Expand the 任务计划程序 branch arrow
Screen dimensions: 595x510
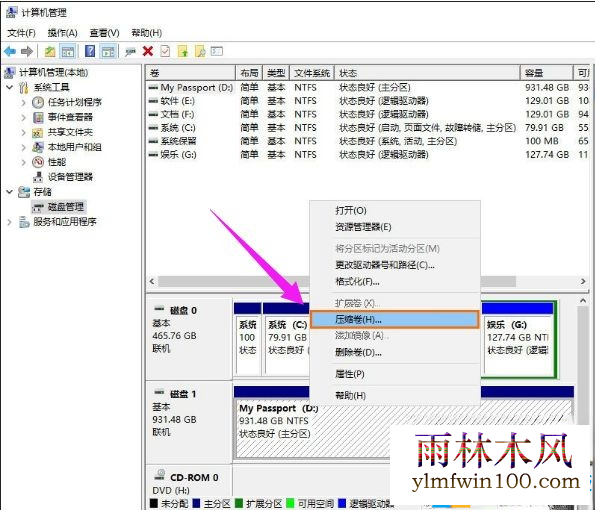pyautogui.click(x=24, y=102)
